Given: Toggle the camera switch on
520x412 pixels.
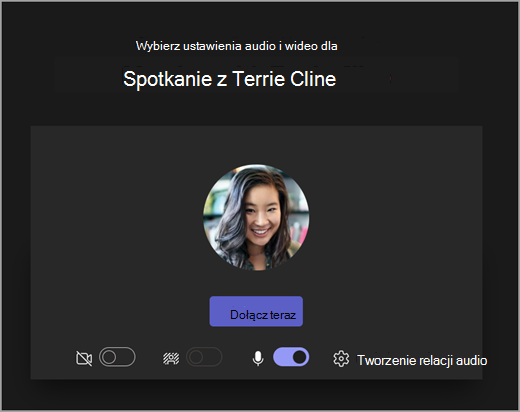Looking at the screenshot, I should 117,357.
